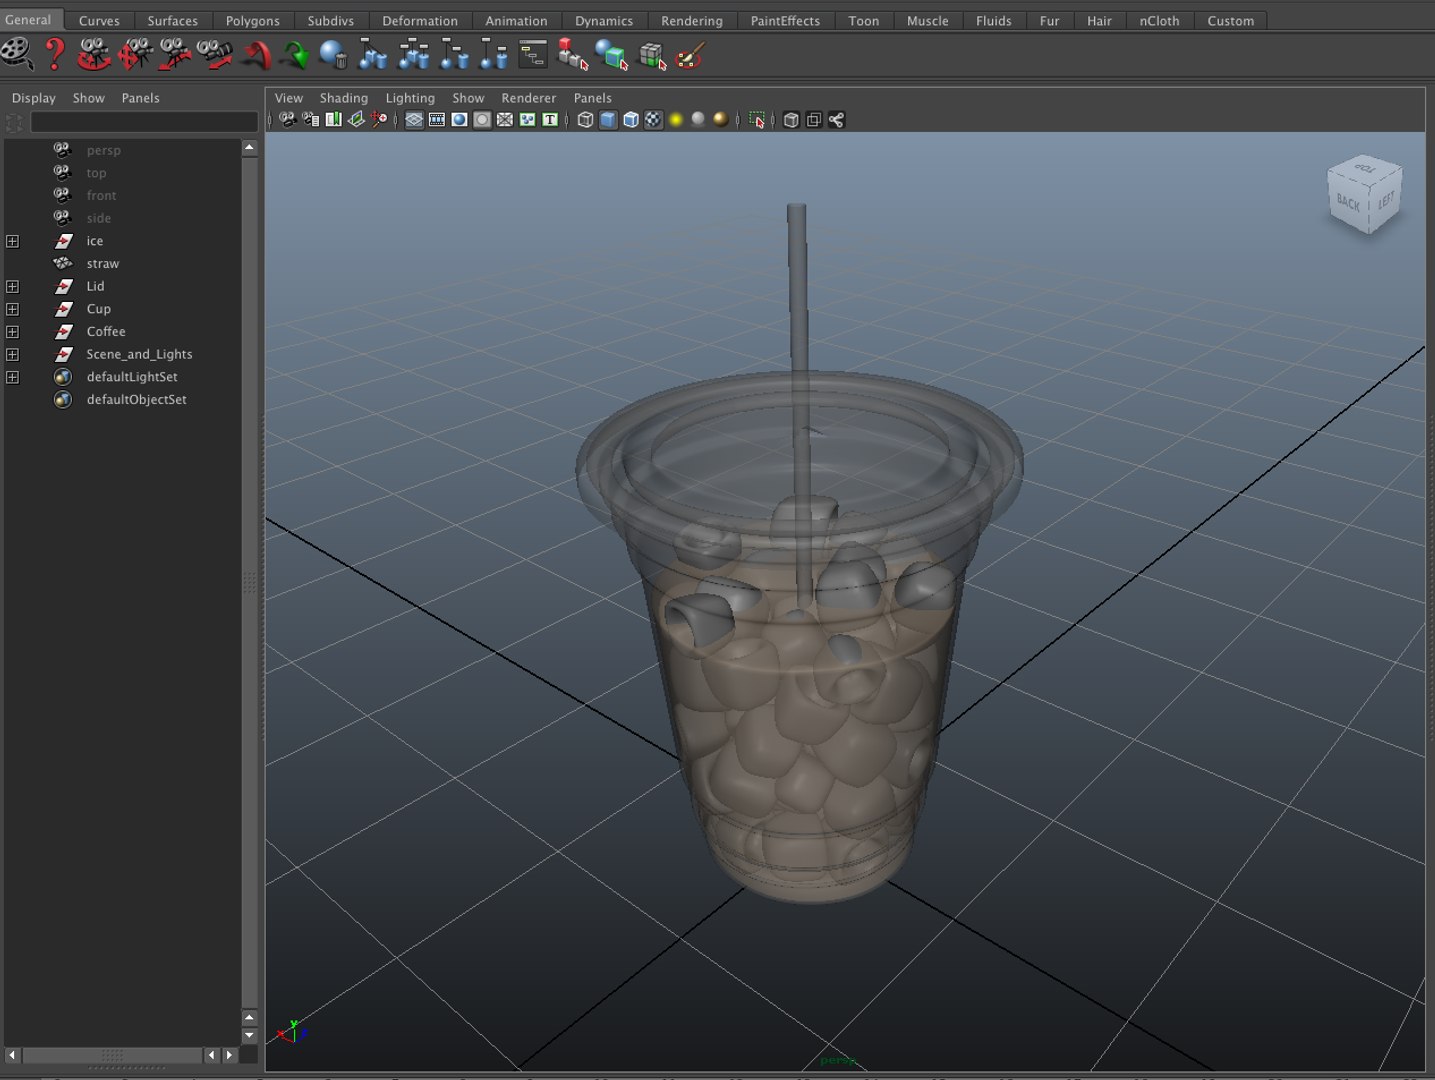Click the safe title T icon
The image size is (1435, 1080).
point(550,120)
